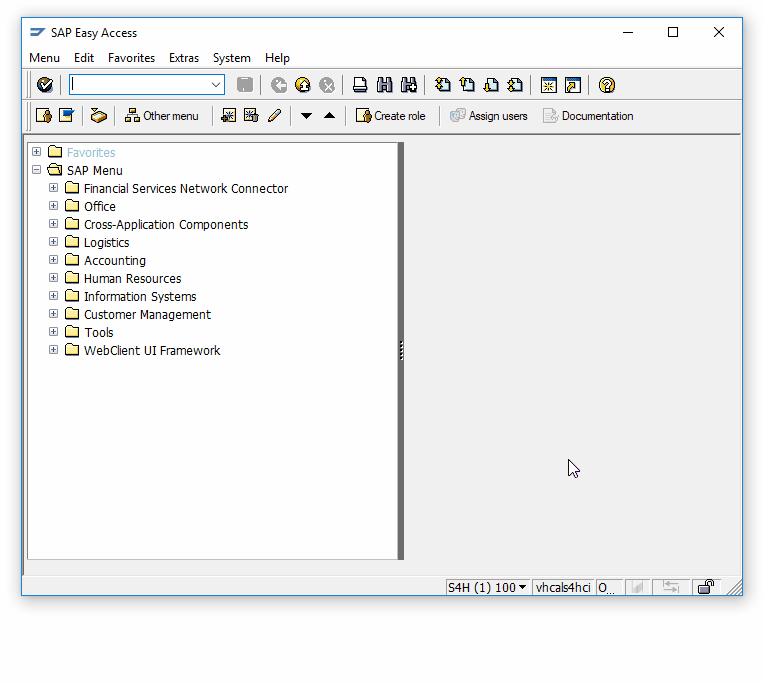Open the Extras menu
The width and height of the screenshot is (764, 683).
[x=184, y=58]
